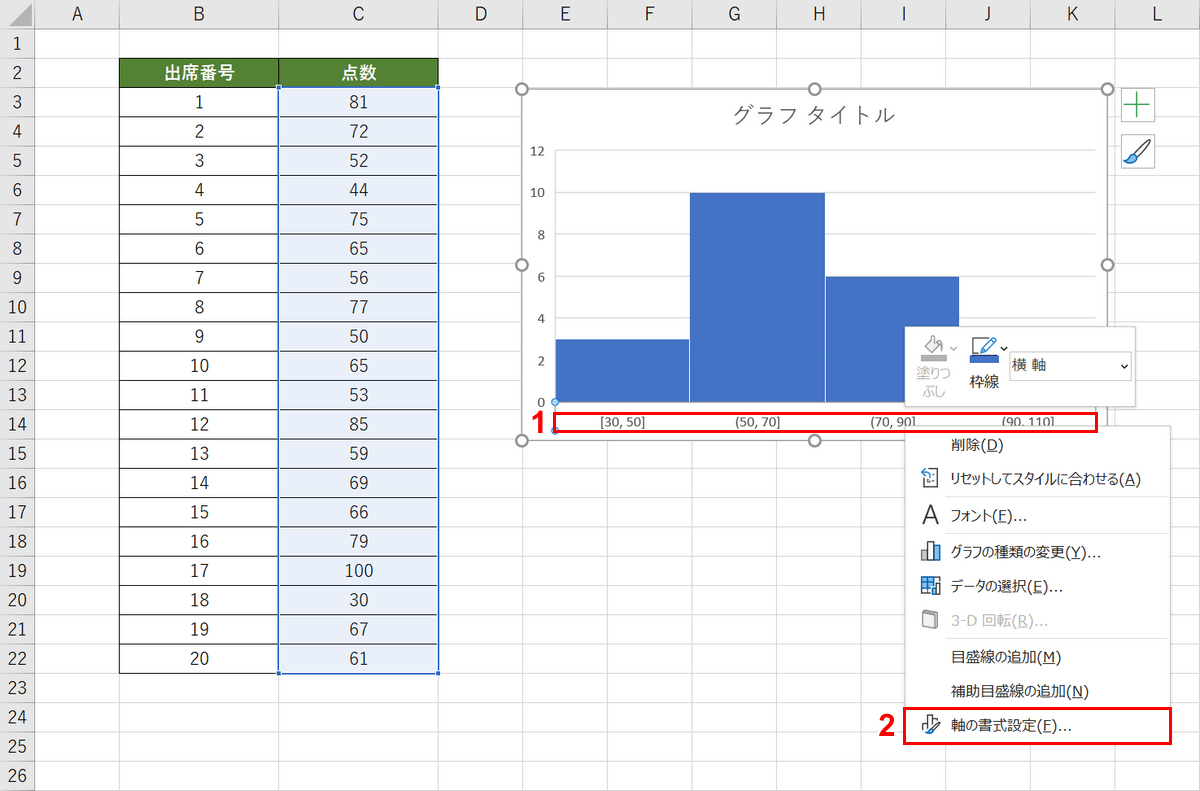Select row 10 header
Image resolution: width=1200 pixels, height=791 pixels.
tap(17, 307)
